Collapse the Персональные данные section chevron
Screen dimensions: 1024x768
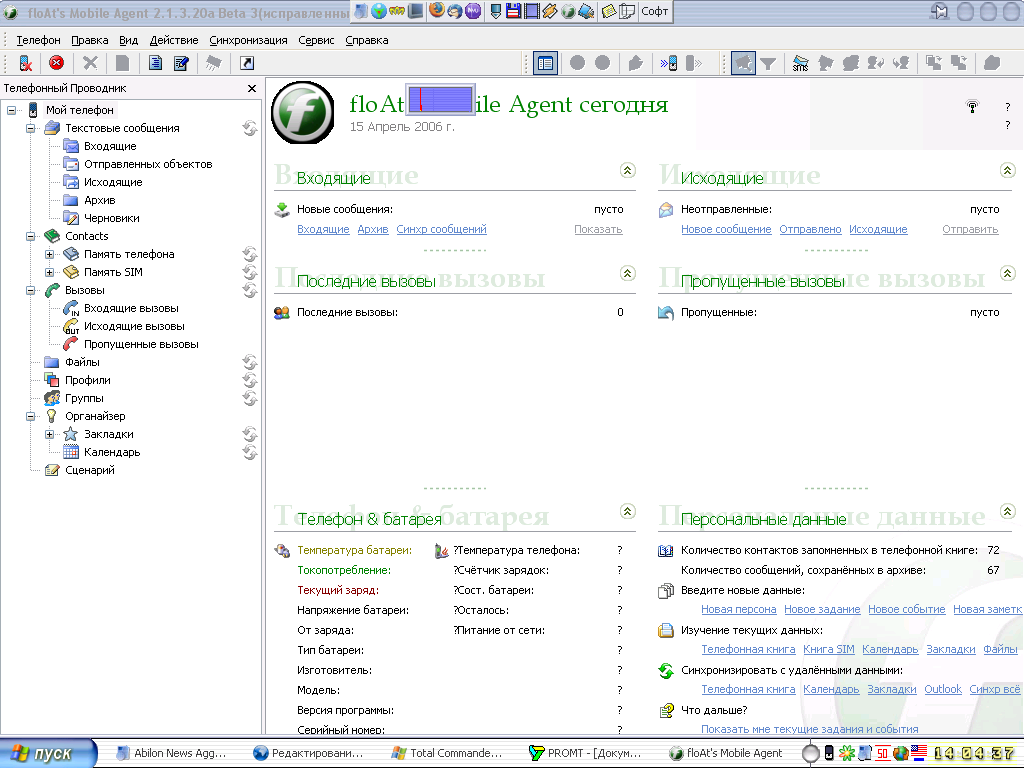pyautogui.click(x=1008, y=511)
